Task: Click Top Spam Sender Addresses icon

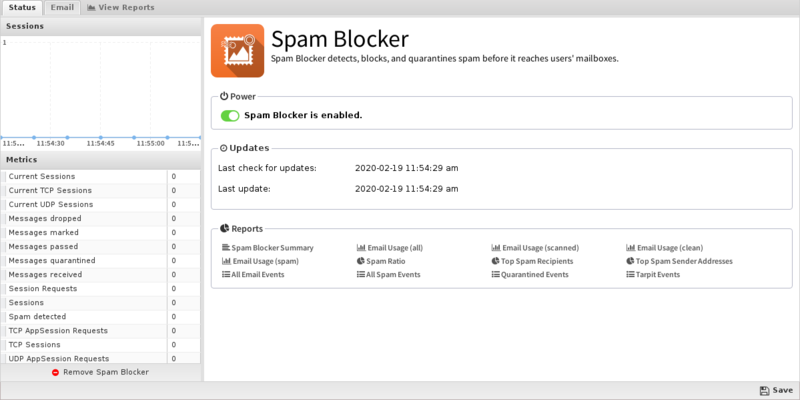Action: coord(631,261)
